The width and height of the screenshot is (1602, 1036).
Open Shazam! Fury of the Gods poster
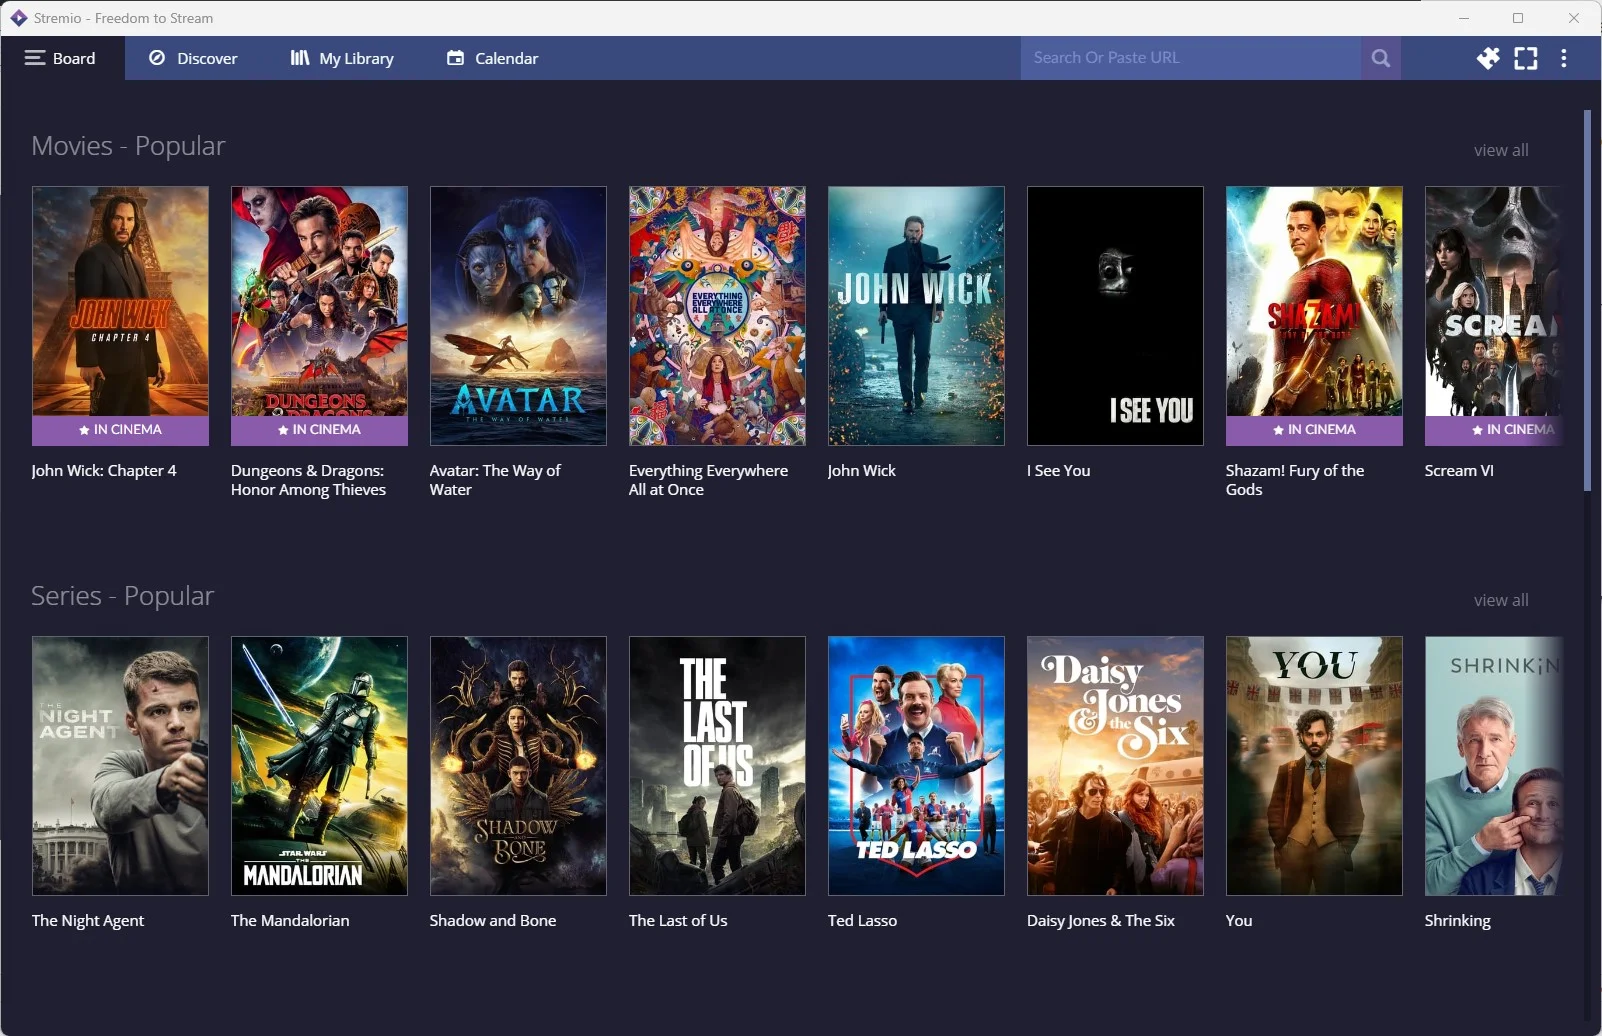pyautogui.click(x=1314, y=315)
